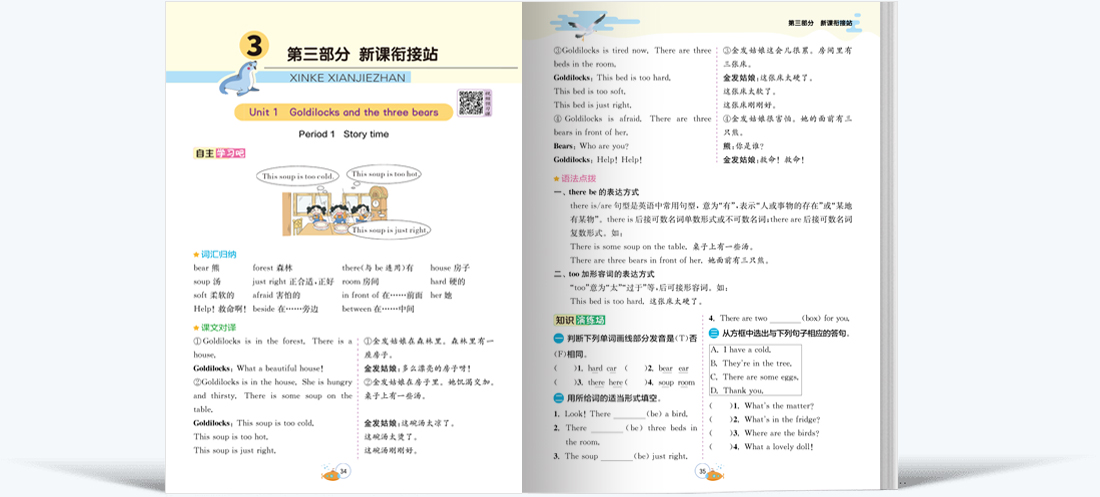Click the '语法点拨' heading

pyautogui.click(x=579, y=179)
